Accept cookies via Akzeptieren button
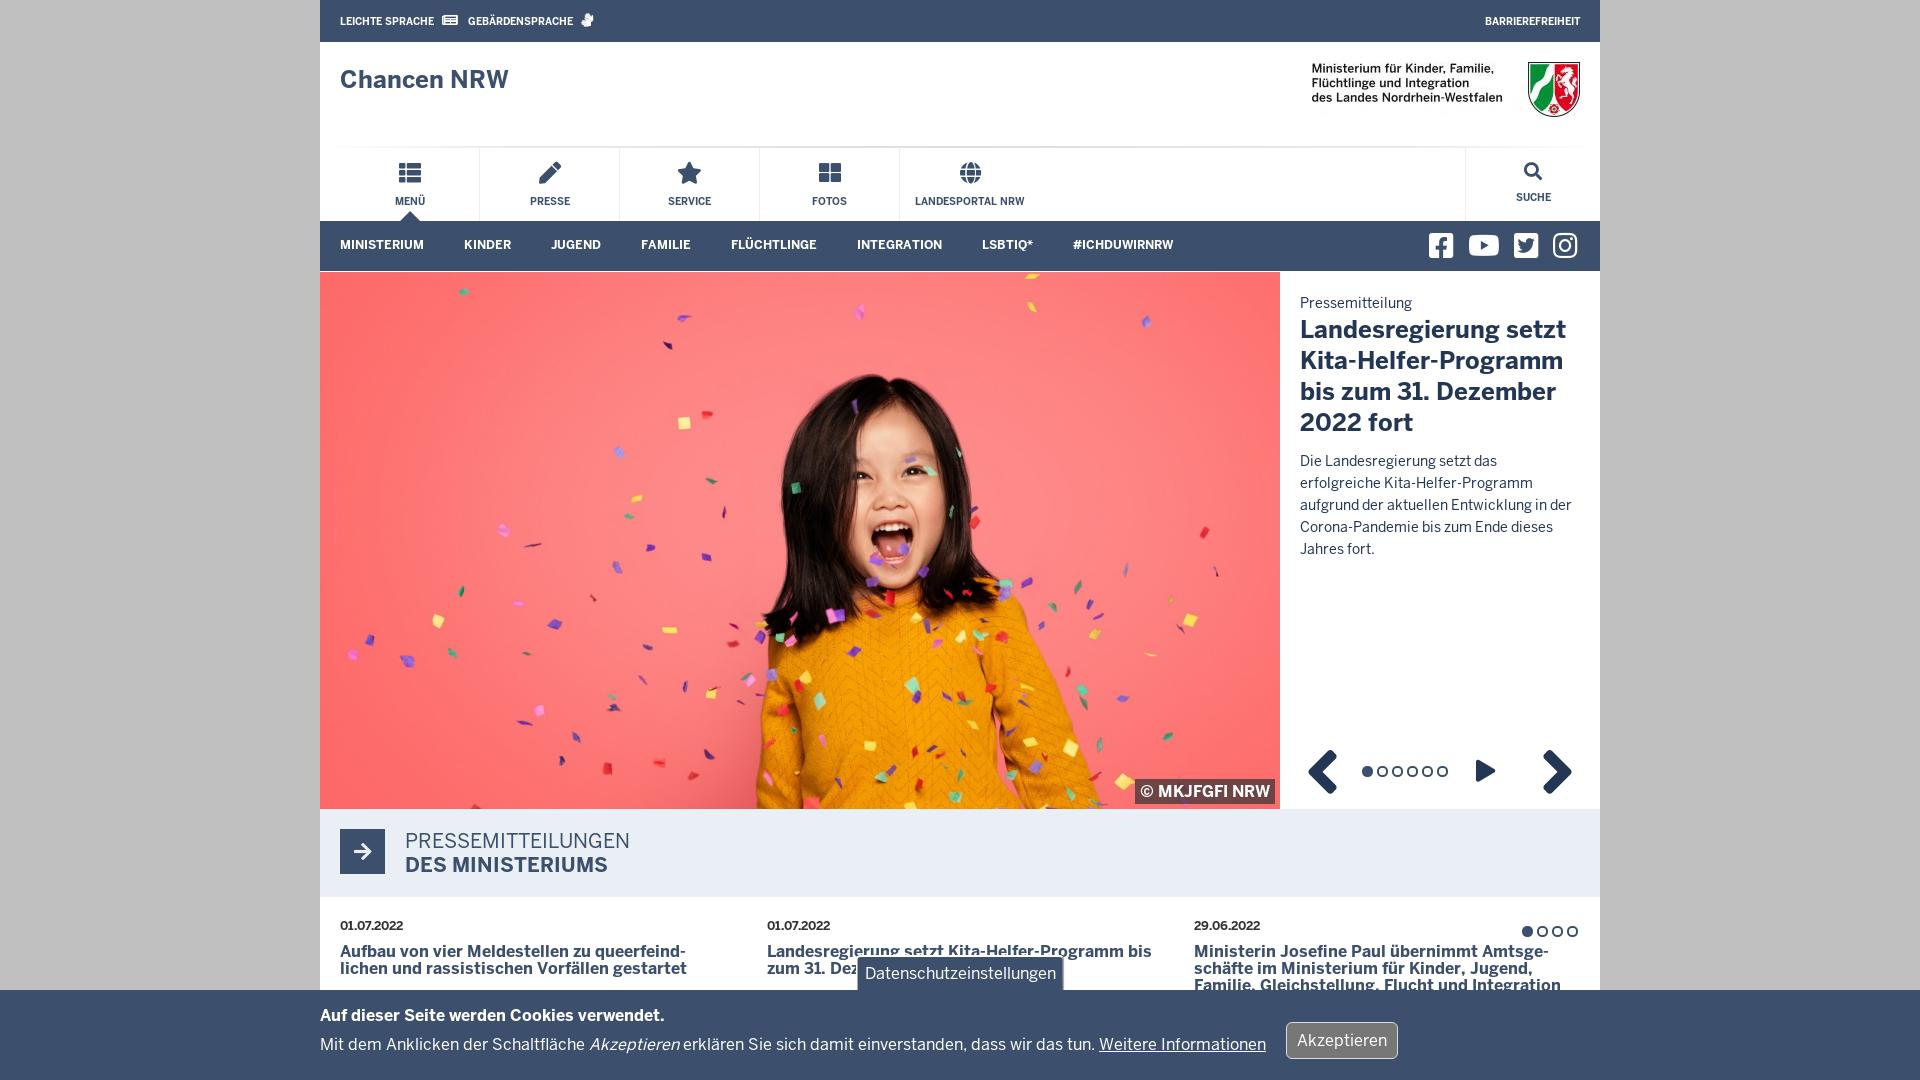This screenshot has height=1080, width=1920. pos(1341,1040)
